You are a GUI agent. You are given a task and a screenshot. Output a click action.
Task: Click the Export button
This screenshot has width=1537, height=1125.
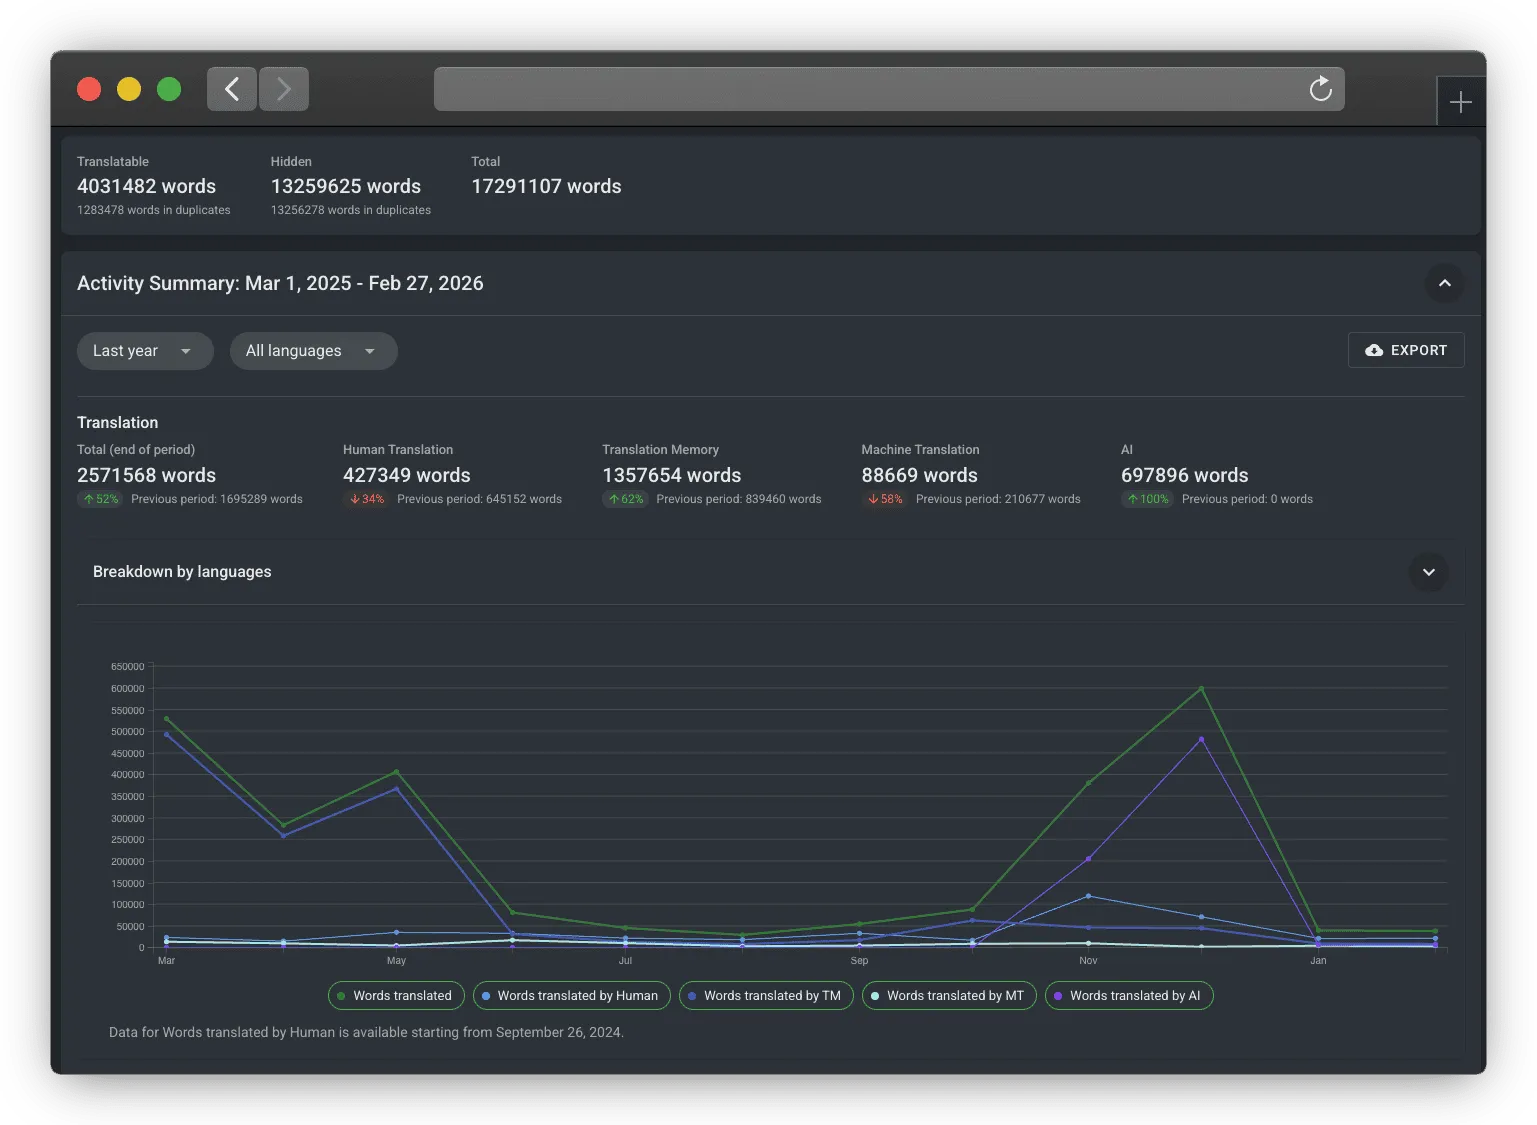click(x=1406, y=350)
